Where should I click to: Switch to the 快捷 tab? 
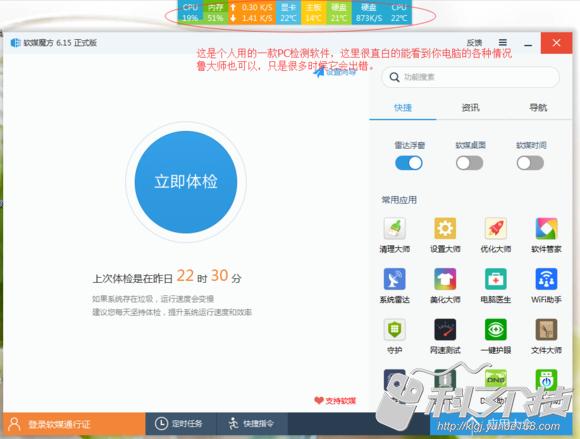[x=403, y=108]
